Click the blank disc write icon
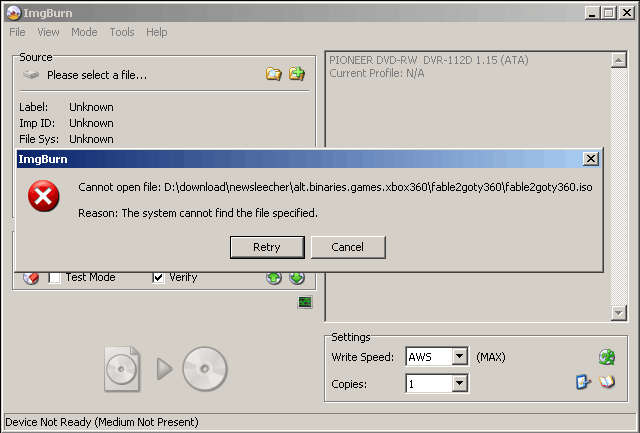The width and height of the screenshot is (640, 433). (x=205, y=369)
